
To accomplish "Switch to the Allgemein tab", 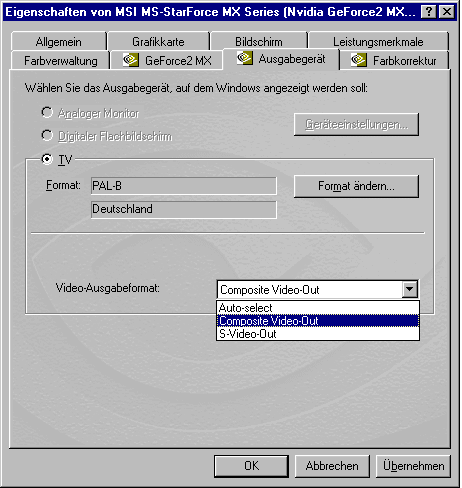I will (x=59, y=42).
